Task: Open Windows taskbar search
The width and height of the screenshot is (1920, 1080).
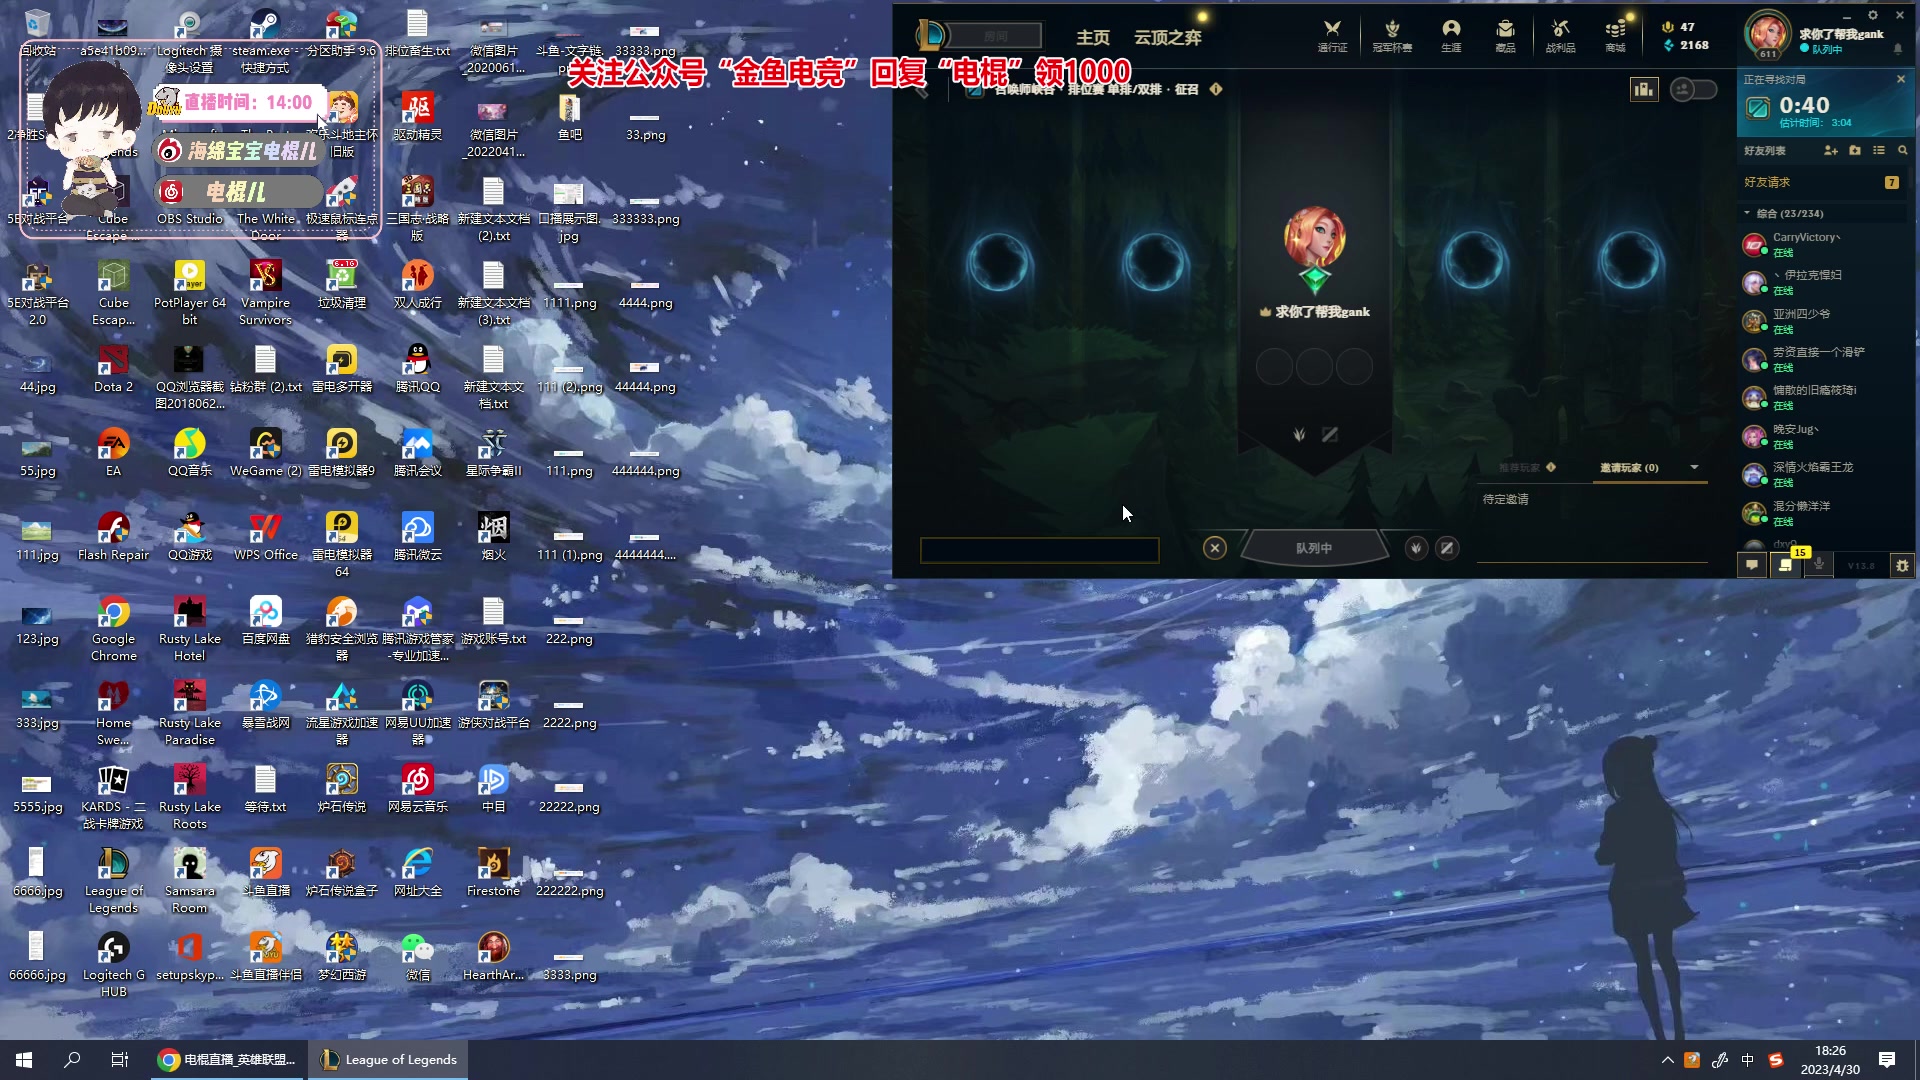Action: point(72,1060)
